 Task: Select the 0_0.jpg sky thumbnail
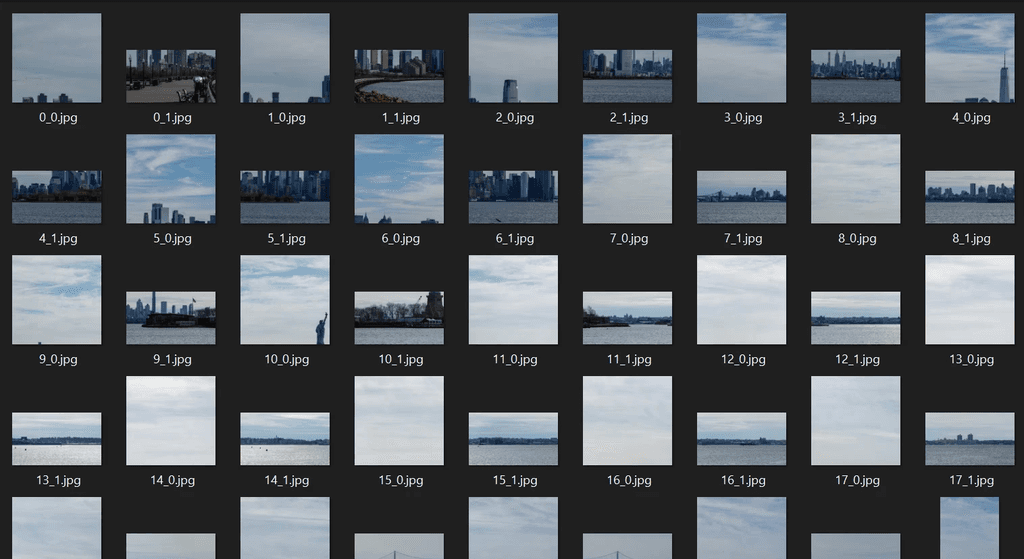tap(57, 58)
